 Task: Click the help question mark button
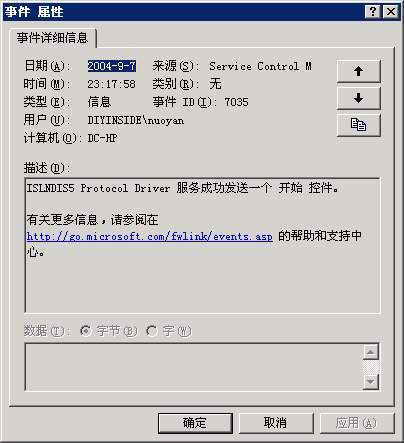(x=373, y=12)
